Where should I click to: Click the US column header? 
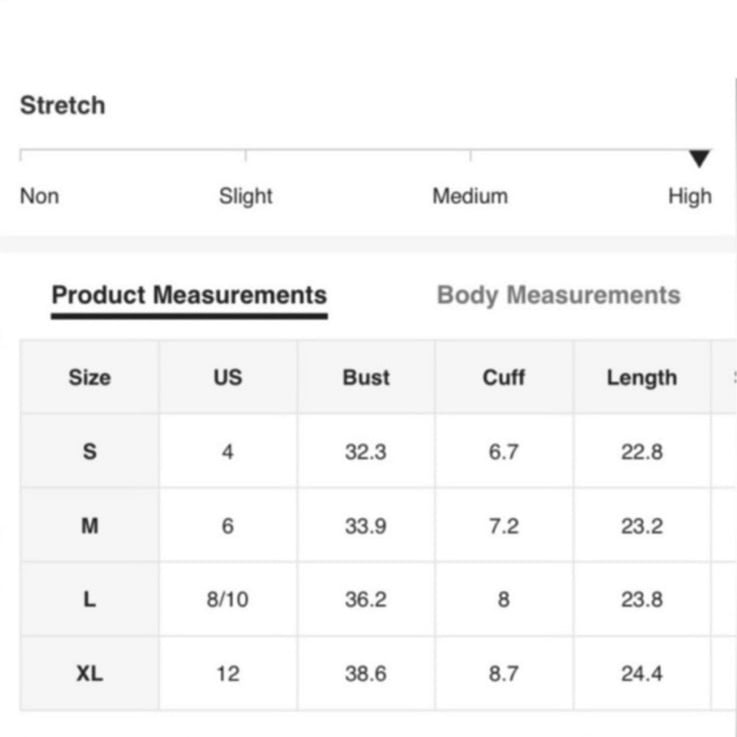228,377
